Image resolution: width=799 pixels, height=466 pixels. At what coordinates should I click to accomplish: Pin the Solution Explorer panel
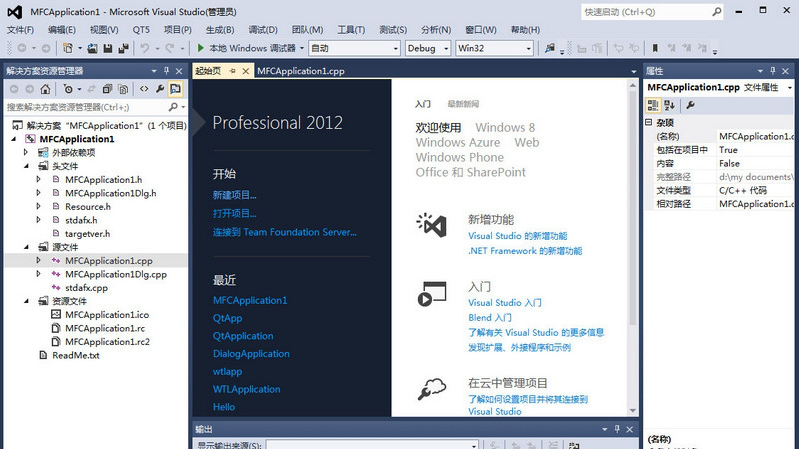[166, 71]
